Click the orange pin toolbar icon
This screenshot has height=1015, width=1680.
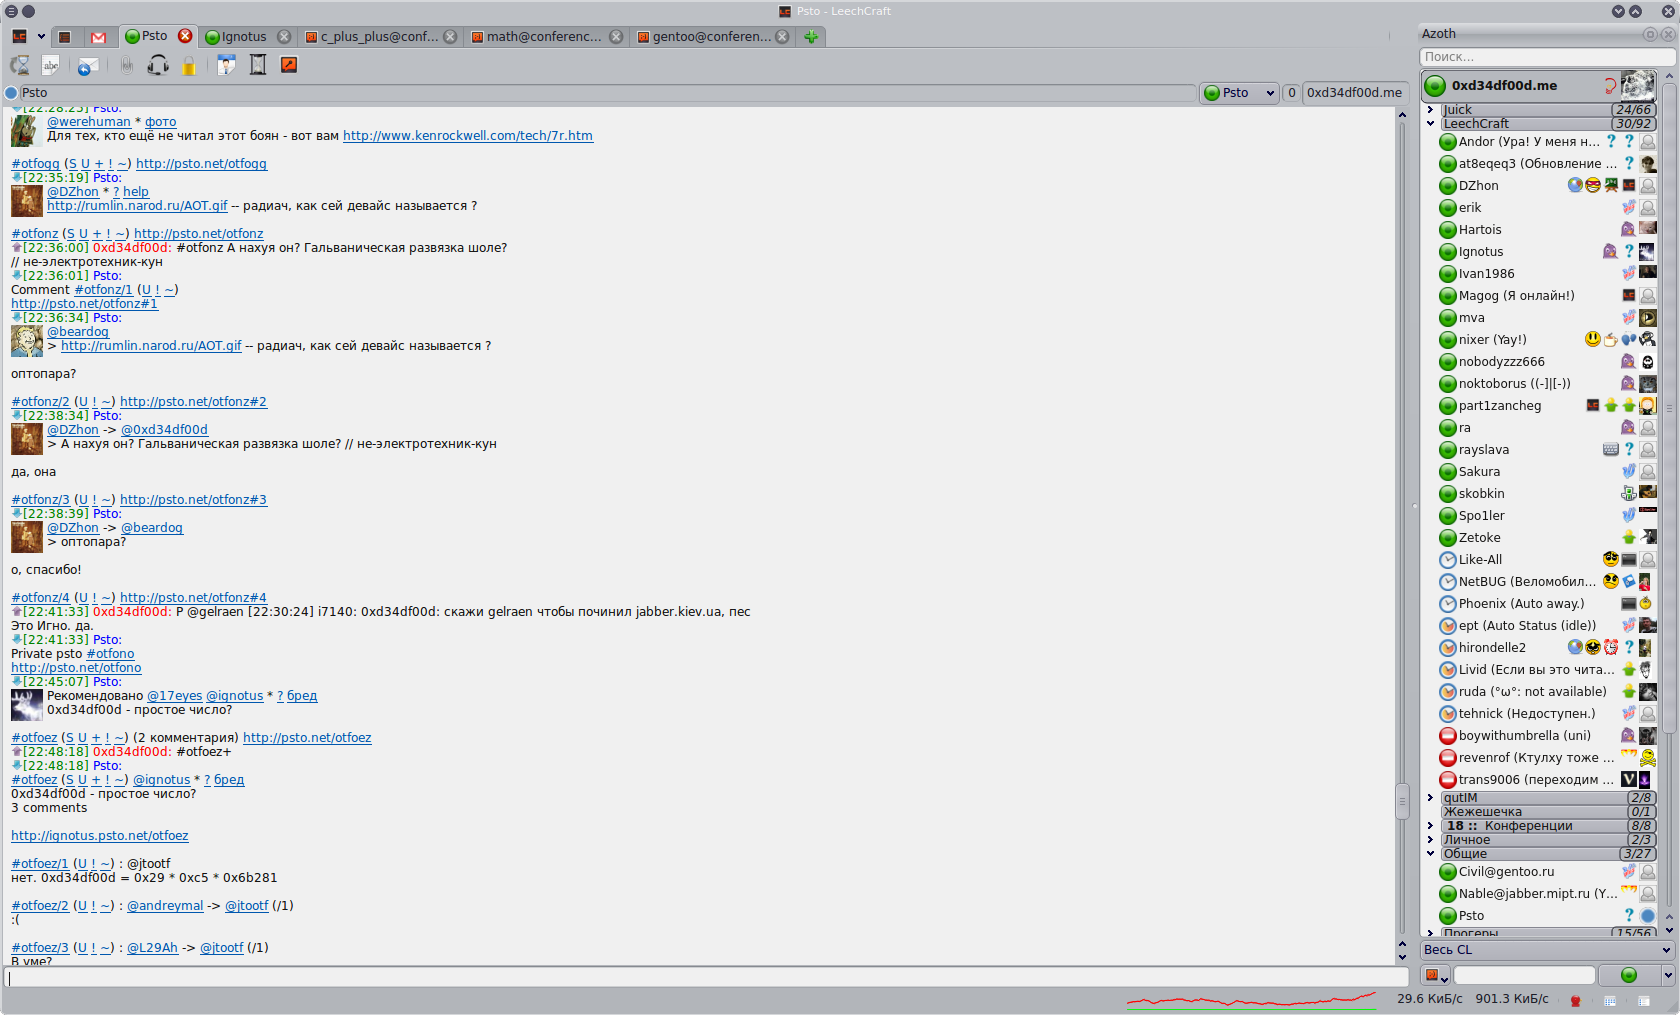(289, 65)
